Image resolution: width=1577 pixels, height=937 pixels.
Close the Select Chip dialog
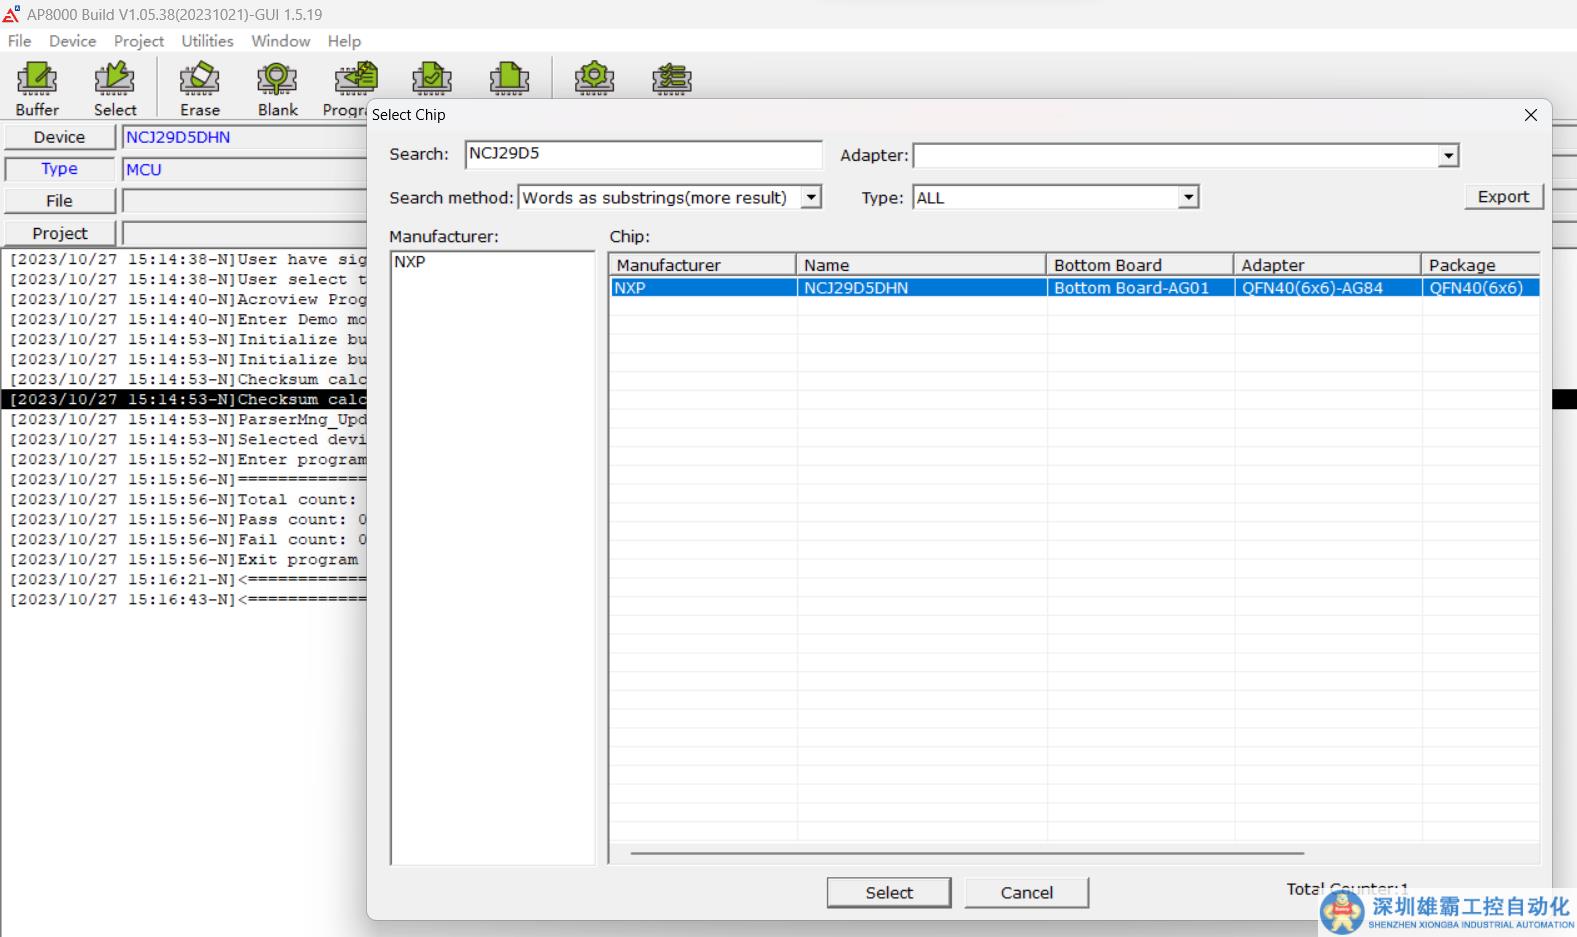[1530, 115]
